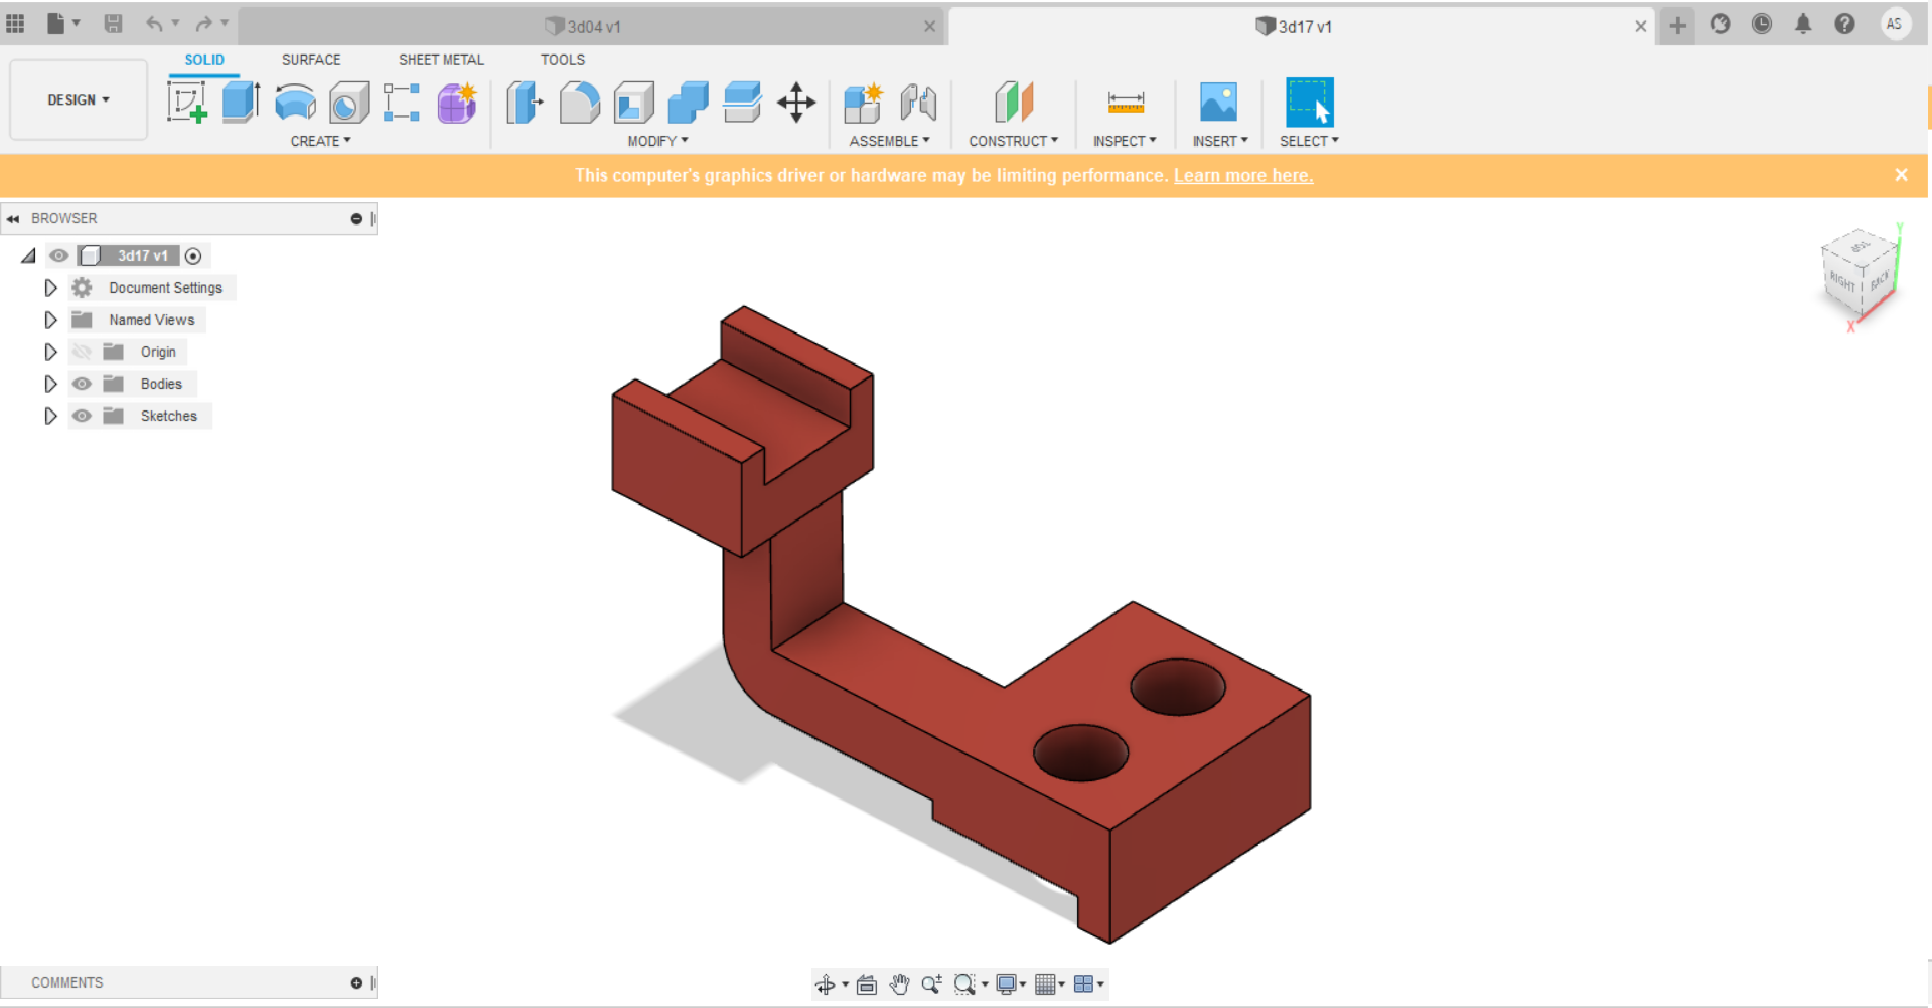Select the Revolve tool
The image size is (1932, 1008).
point(294,102)
